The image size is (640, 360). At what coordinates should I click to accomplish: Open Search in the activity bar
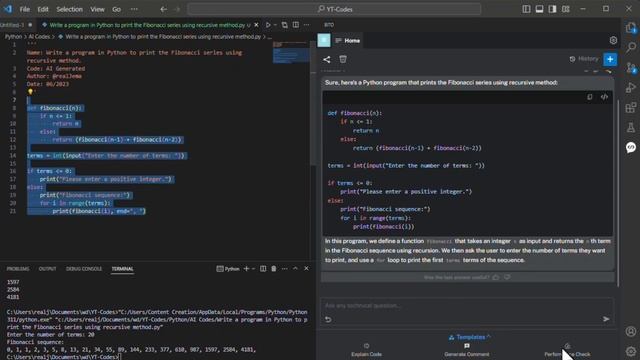[631, 48]
